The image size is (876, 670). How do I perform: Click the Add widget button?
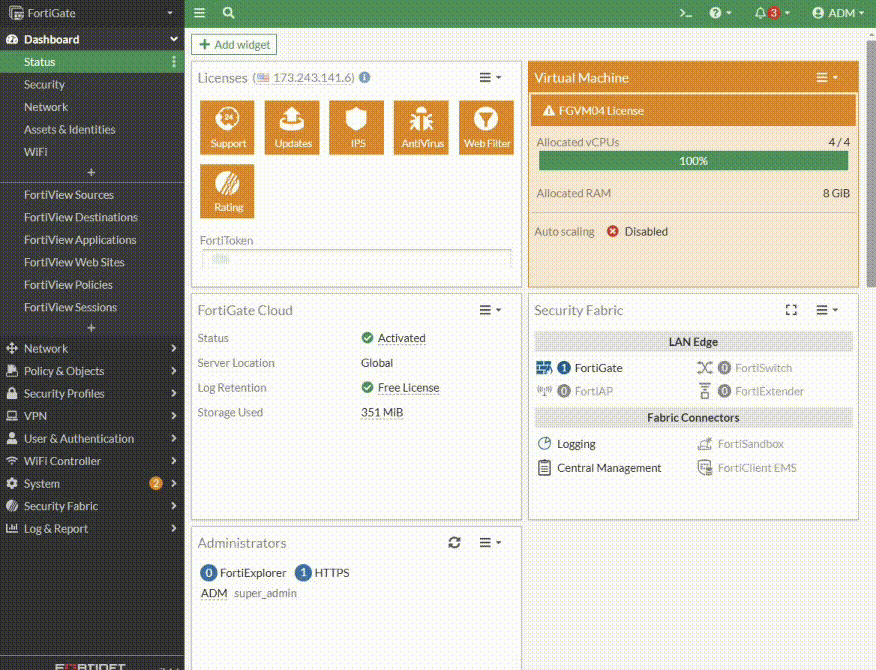coord(233,45)
